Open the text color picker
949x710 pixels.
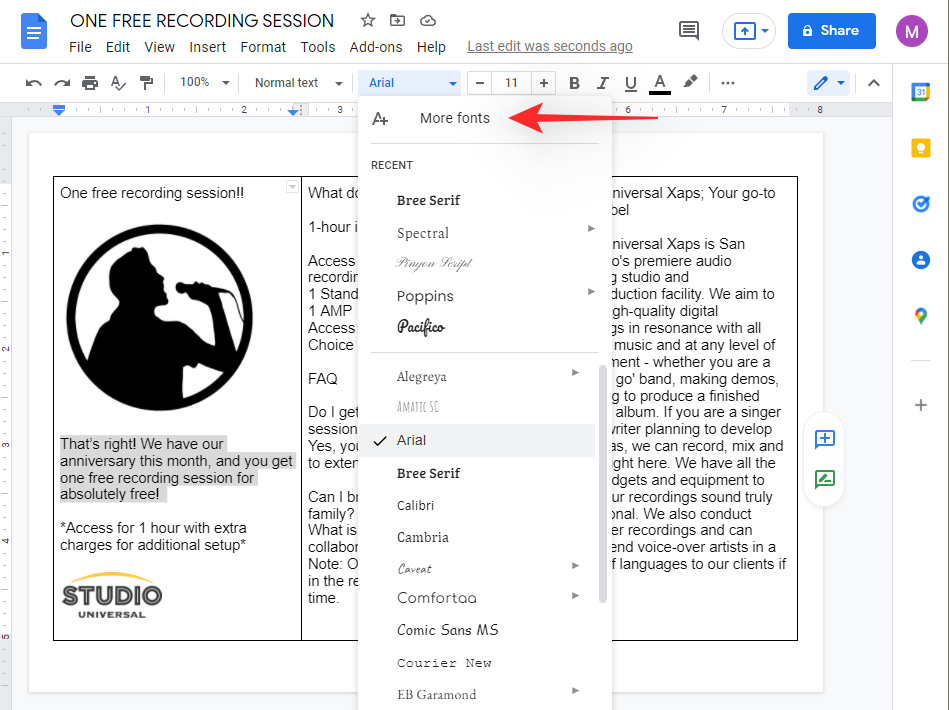tap(659, 83)
